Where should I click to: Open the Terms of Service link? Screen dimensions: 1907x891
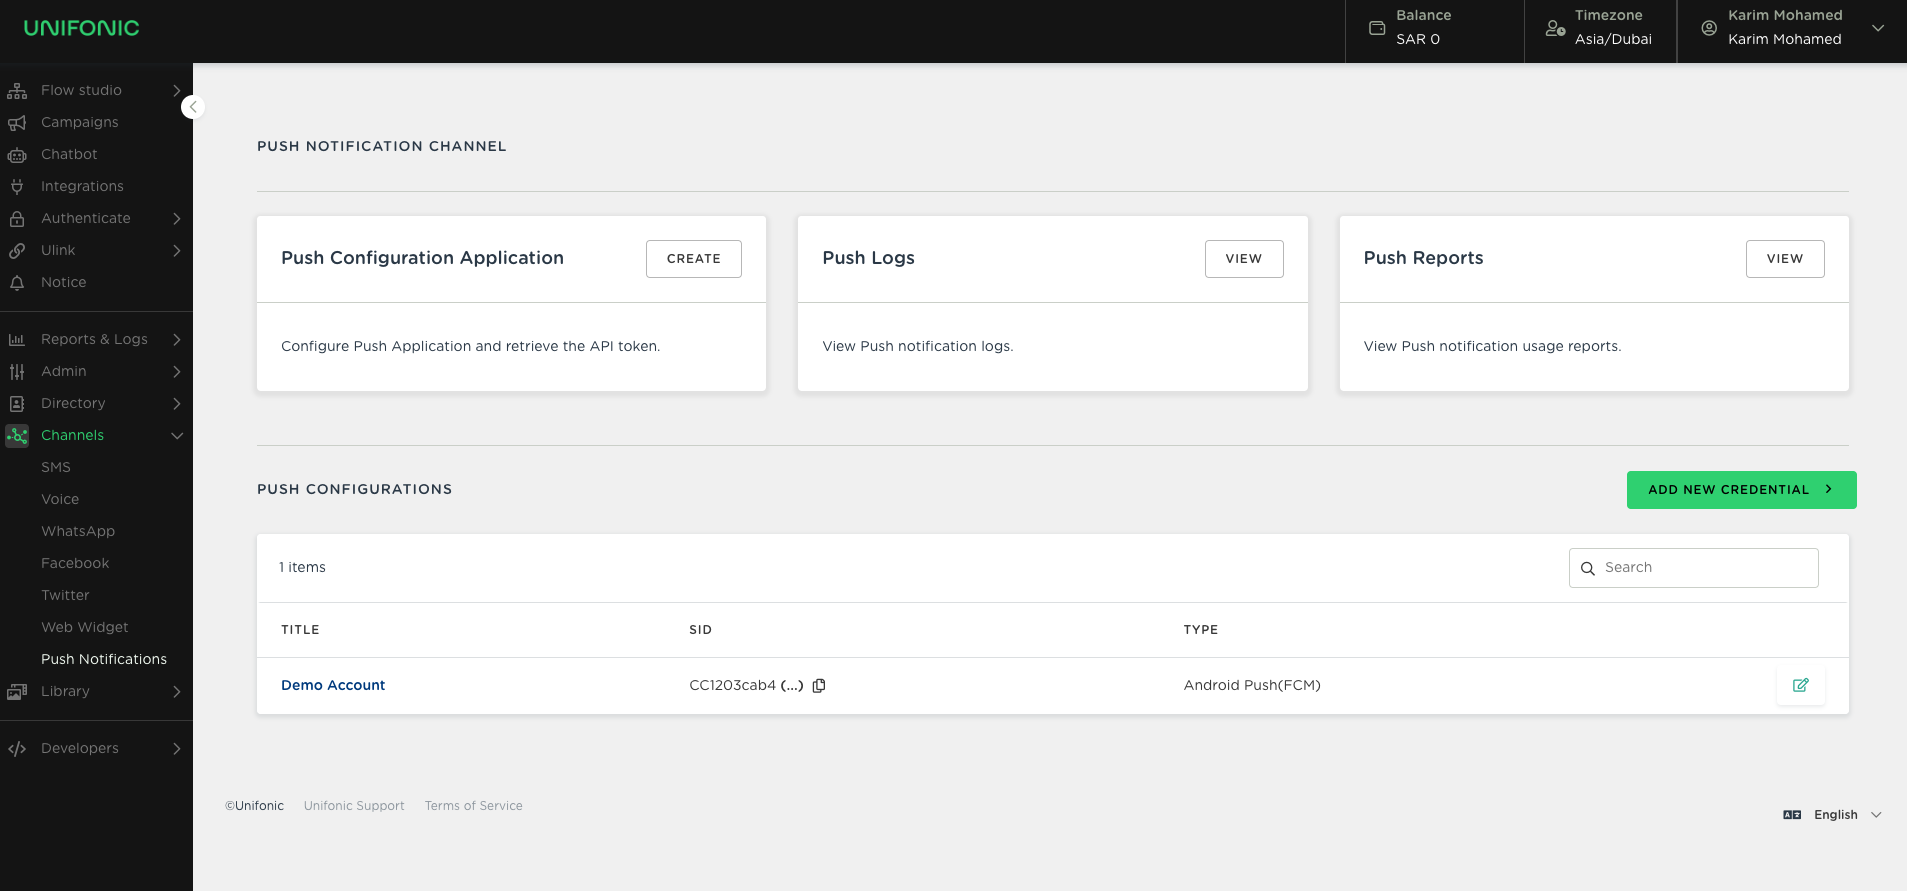474,806
